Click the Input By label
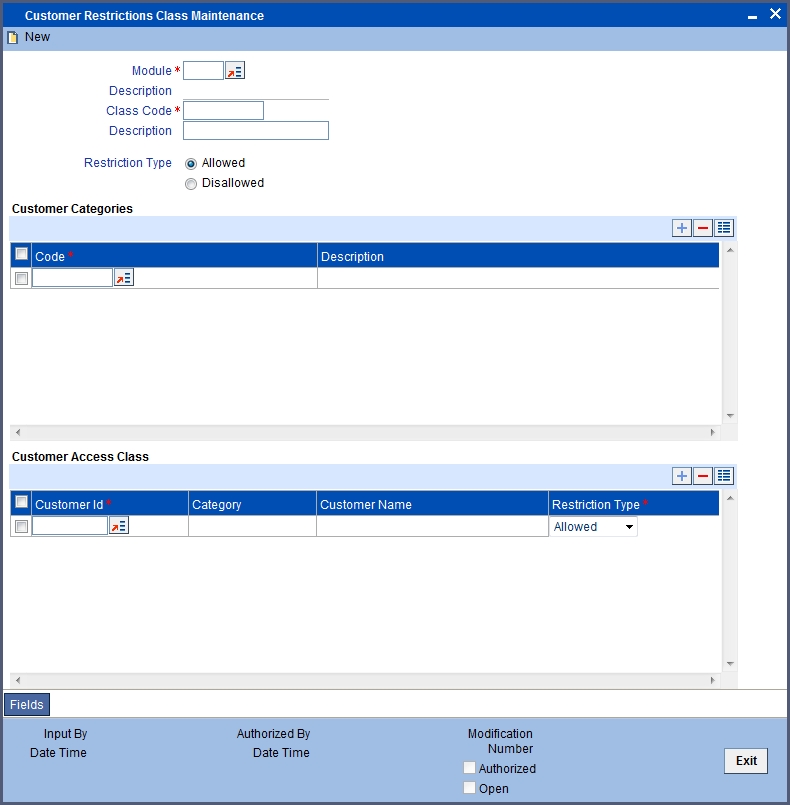The height and width of the screenshot is (805, 790). (x=65, y=734)
